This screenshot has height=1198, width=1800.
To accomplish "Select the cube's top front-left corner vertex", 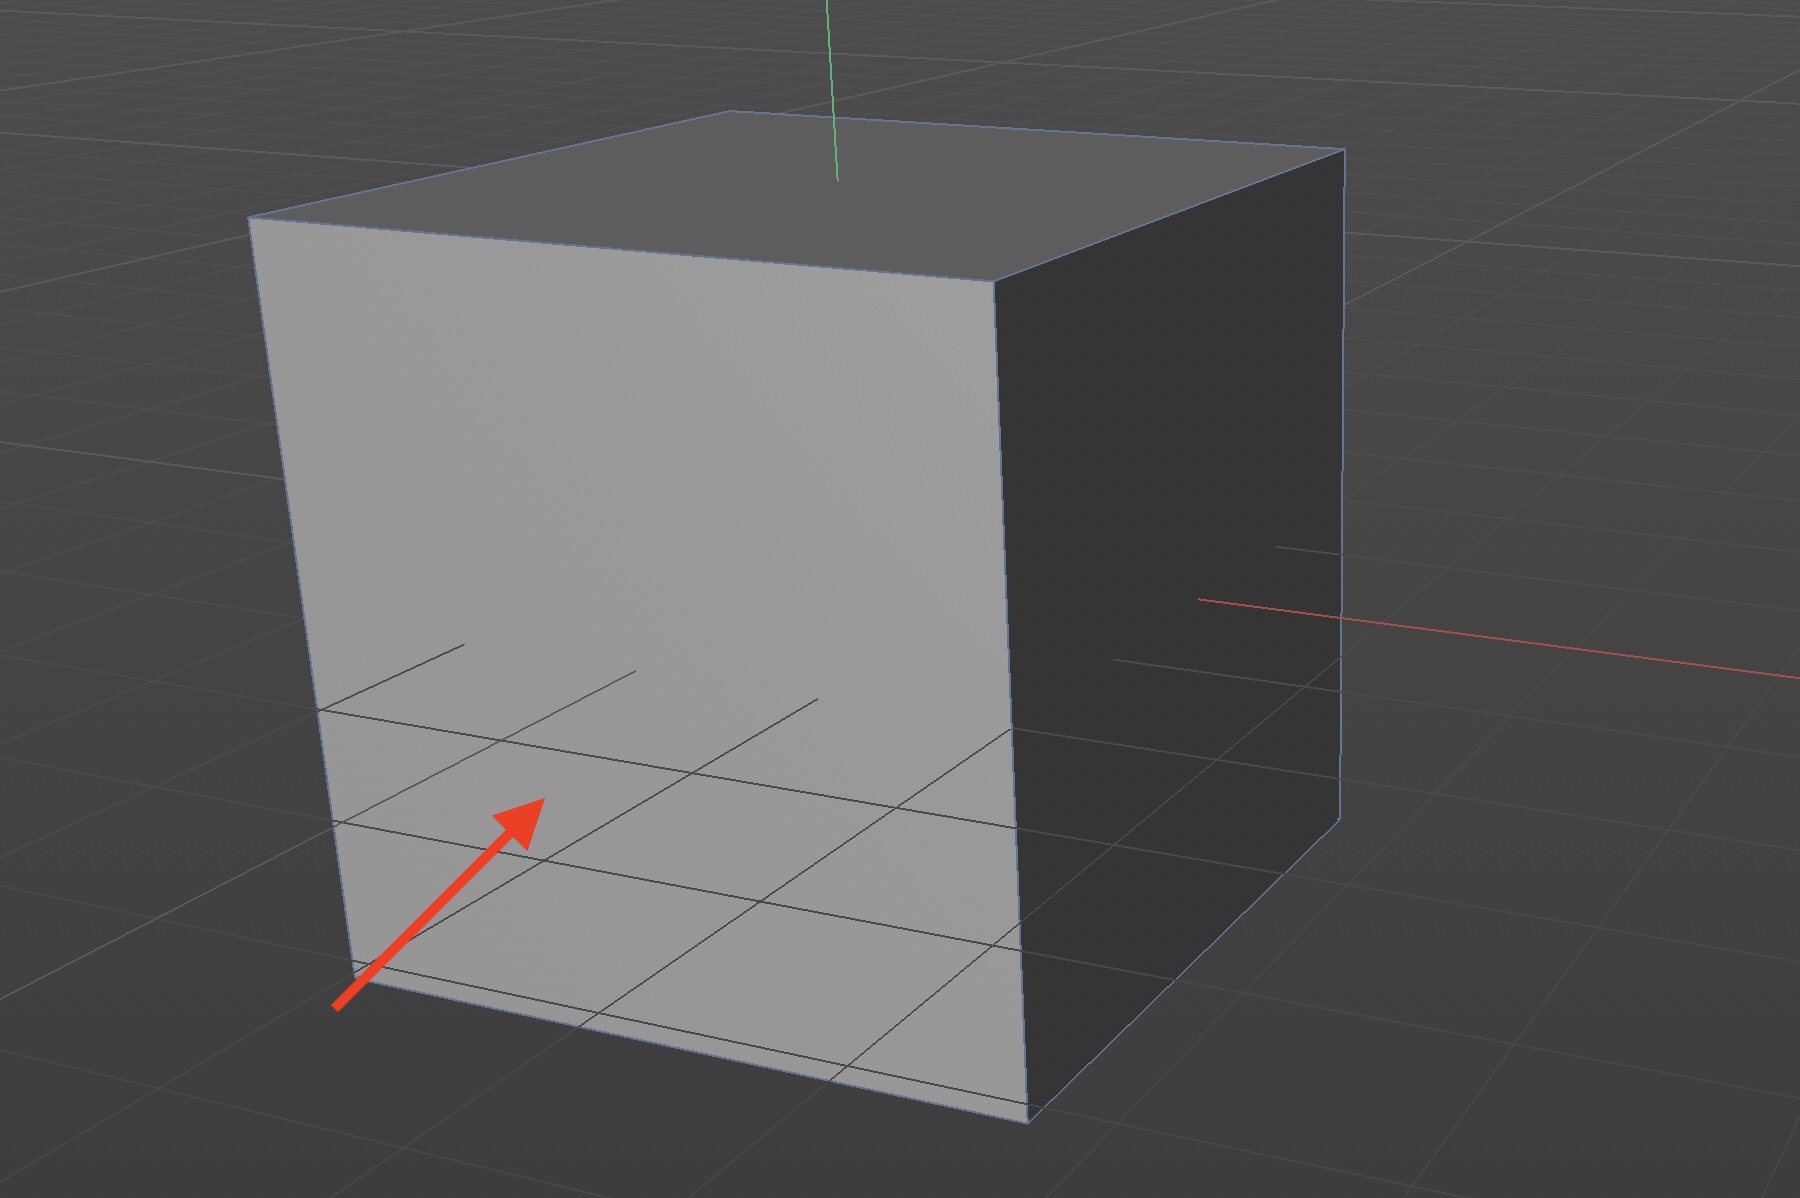I will [x=249, y=218].
